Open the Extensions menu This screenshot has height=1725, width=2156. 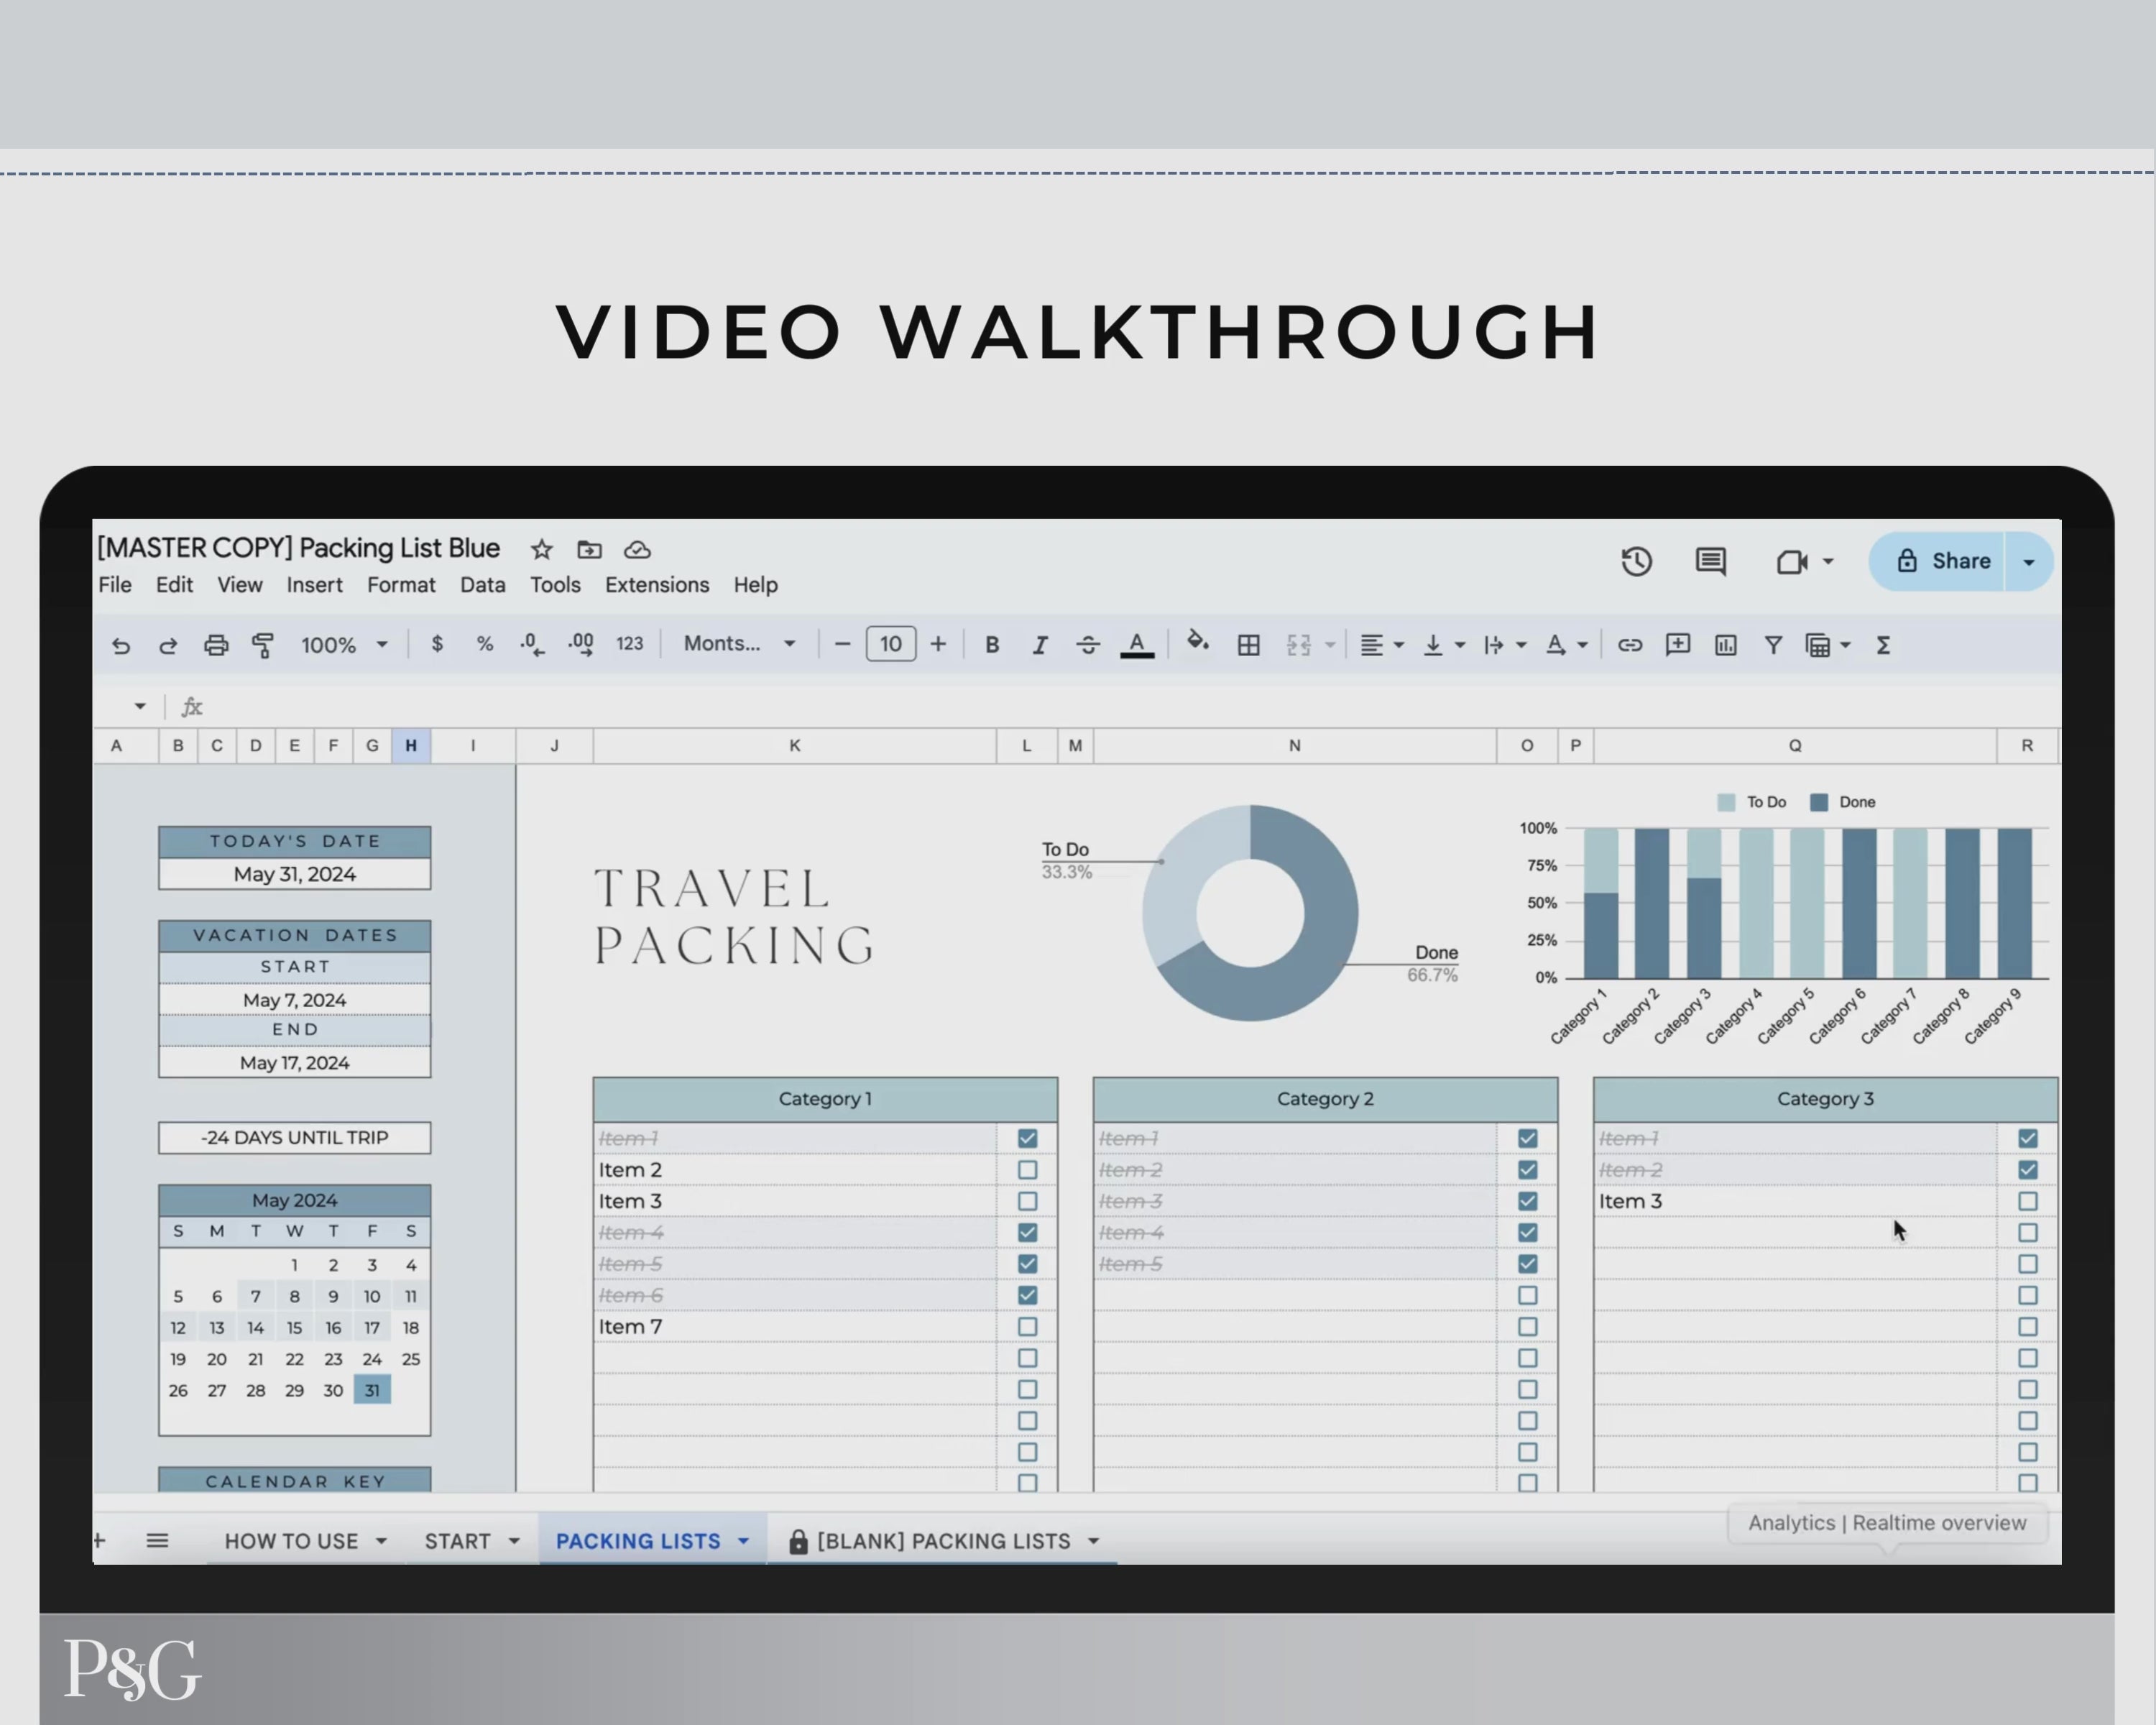[656, 585]
